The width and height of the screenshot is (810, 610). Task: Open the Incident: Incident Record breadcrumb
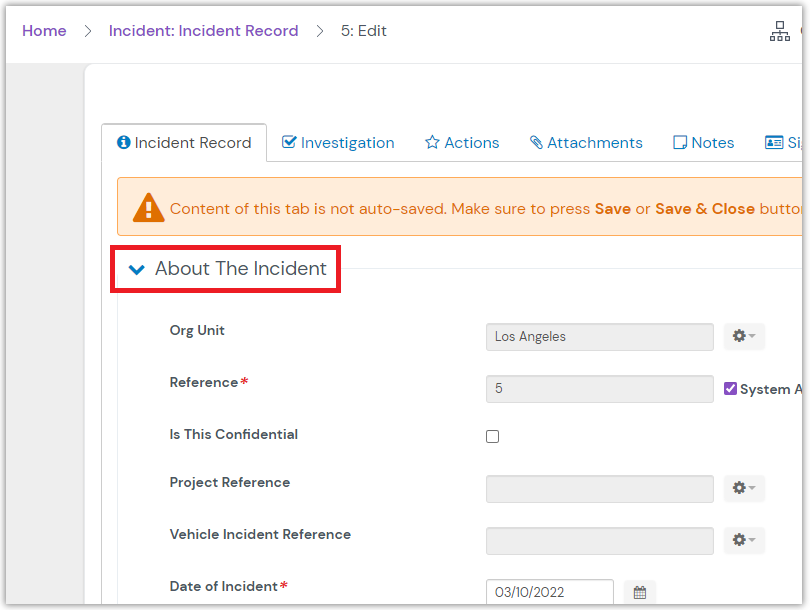tap(203, 31)
